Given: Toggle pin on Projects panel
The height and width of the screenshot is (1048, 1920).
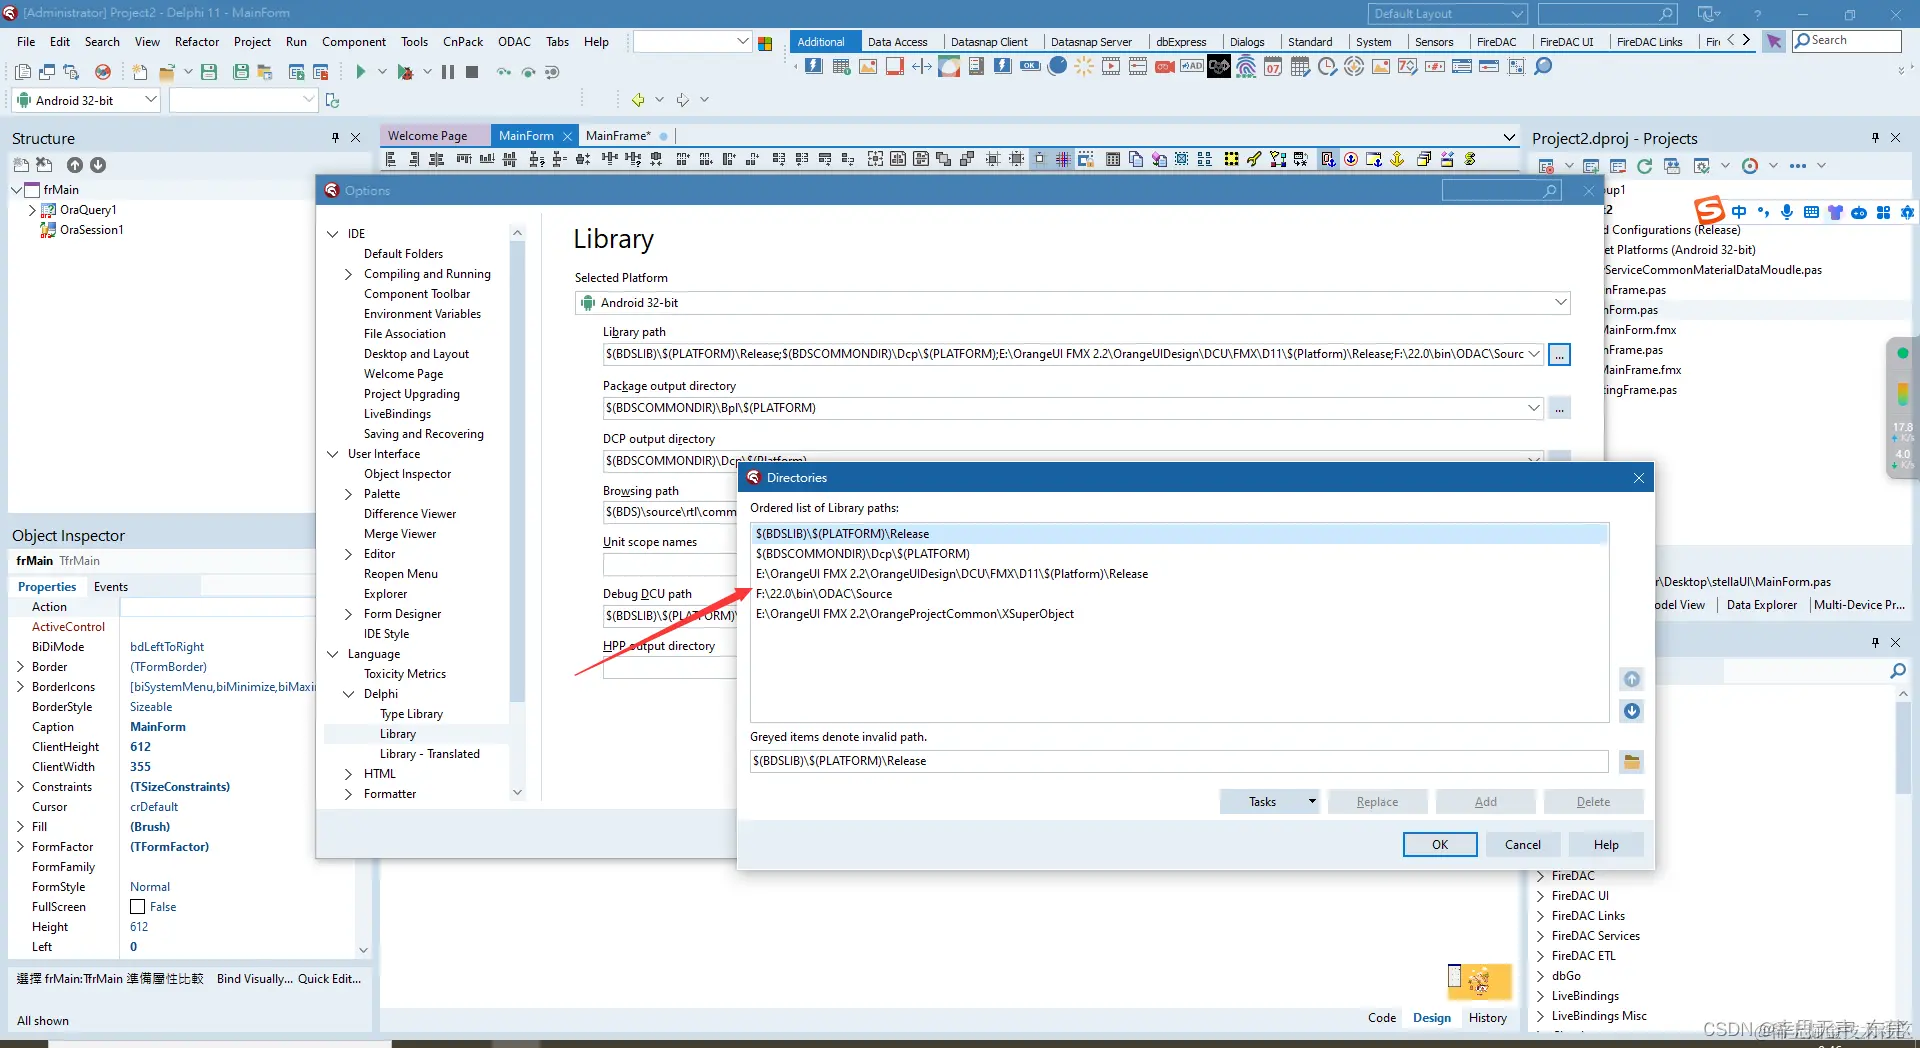Looking at the screenshot, I should 1875,138.
